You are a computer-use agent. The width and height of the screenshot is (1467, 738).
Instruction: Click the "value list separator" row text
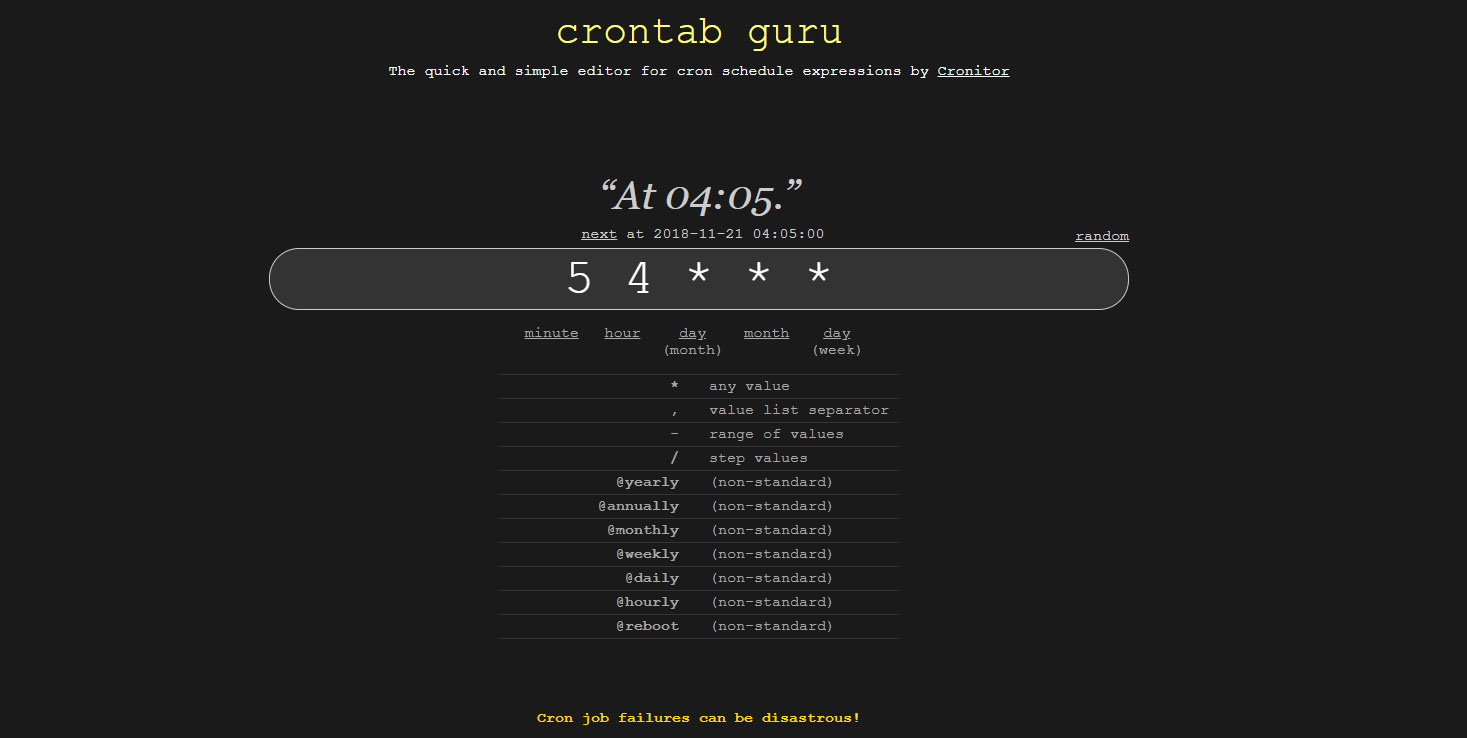(799, 410)
